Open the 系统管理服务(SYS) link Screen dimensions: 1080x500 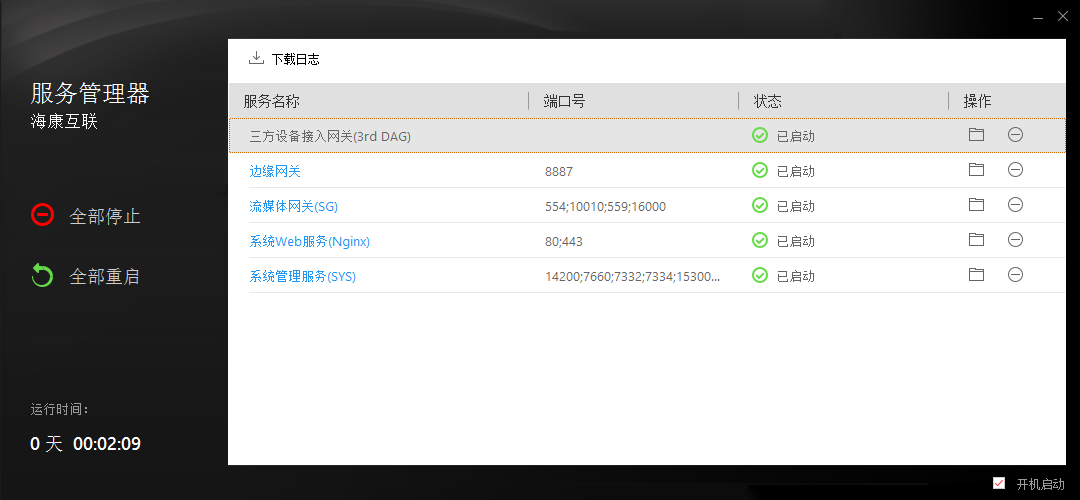point(302,276)
